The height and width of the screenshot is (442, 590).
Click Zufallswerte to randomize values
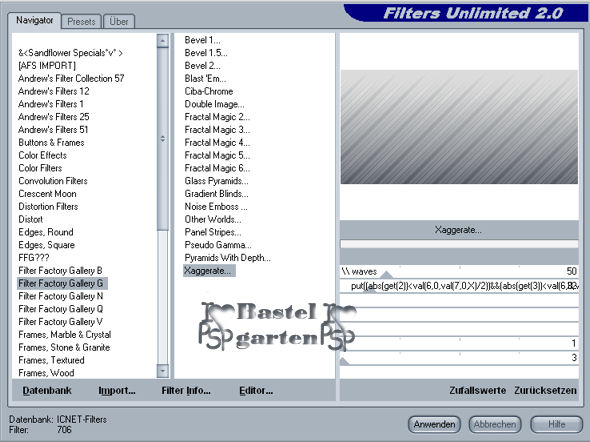coord(477,390)
